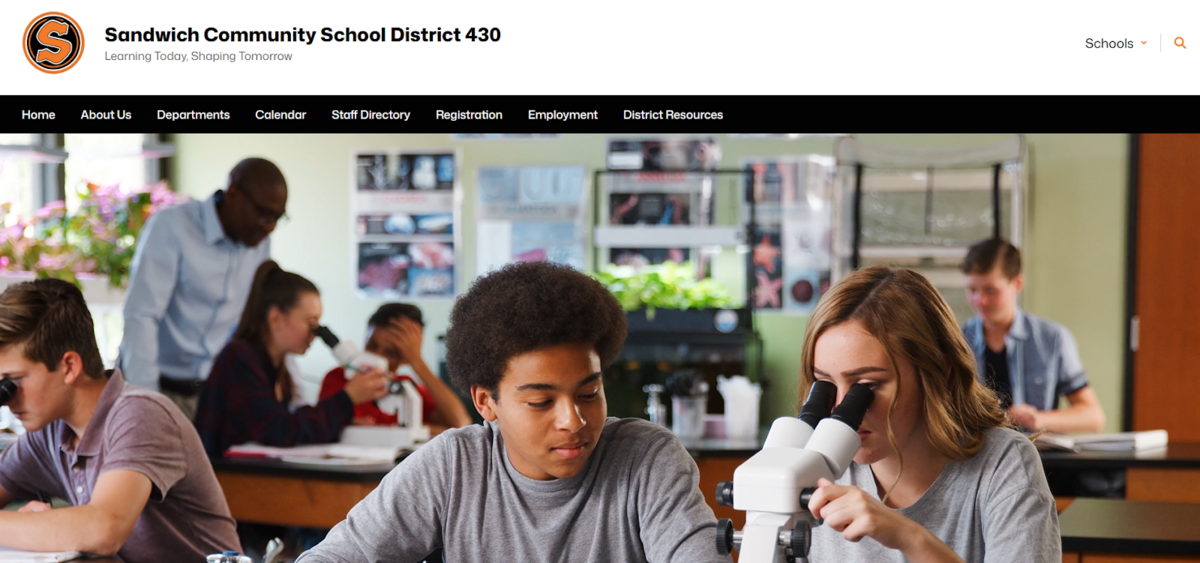The image size is (1200, 563).
Task: Click the orange Sandwich 'S' logo
Action: (x=53, y=43)
